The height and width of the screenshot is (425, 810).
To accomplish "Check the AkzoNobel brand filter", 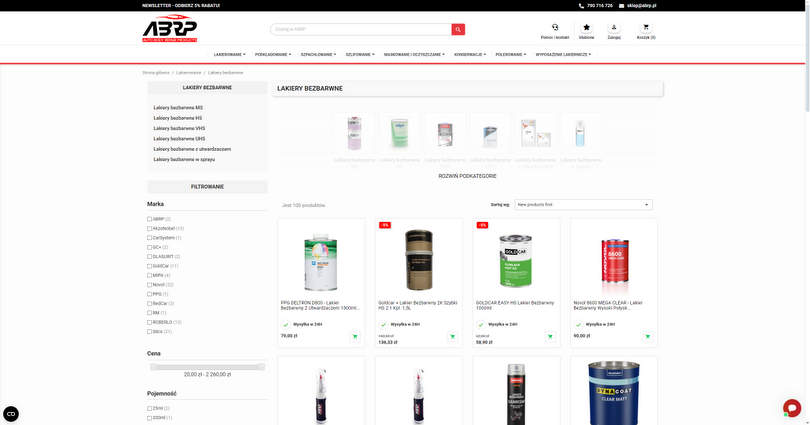I will click(150, 228).
